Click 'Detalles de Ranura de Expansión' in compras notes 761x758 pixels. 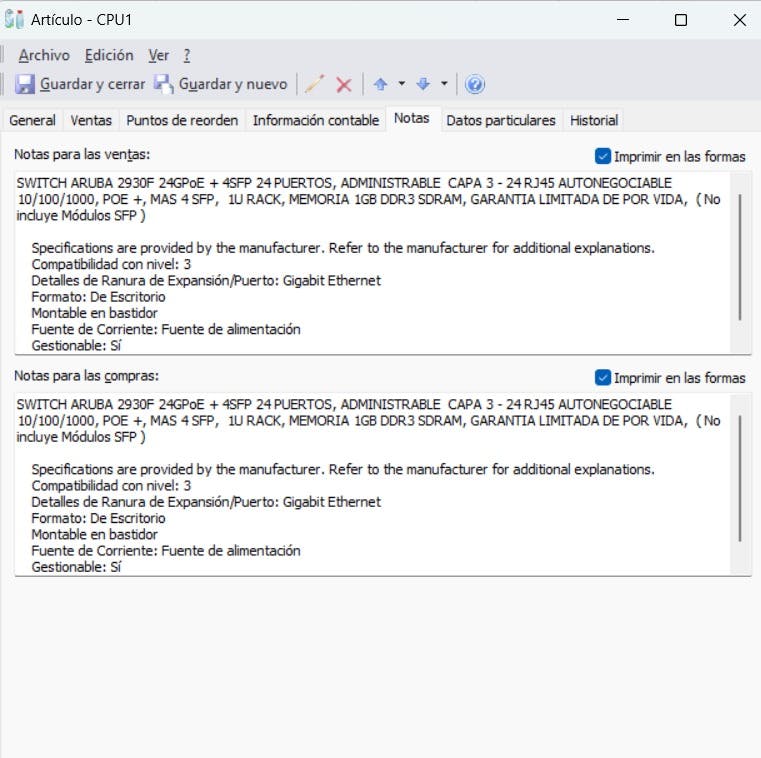point(206,502)
